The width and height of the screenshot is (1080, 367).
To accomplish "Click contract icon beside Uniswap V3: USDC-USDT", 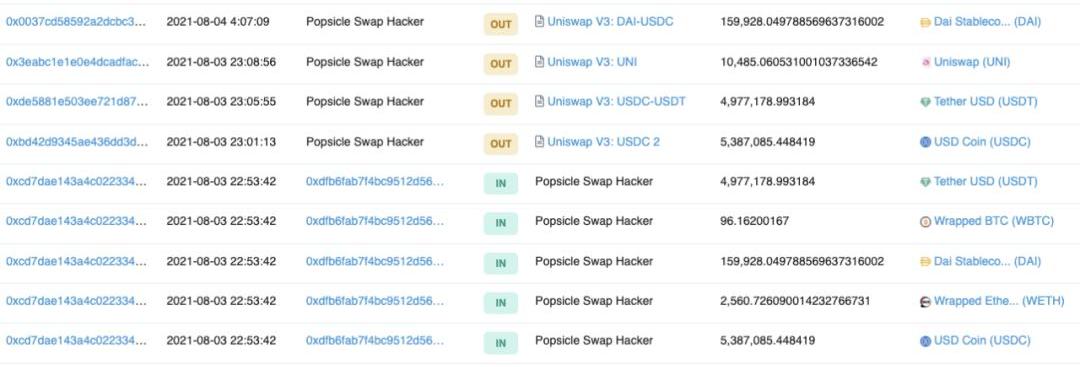I will coord(539,102).
